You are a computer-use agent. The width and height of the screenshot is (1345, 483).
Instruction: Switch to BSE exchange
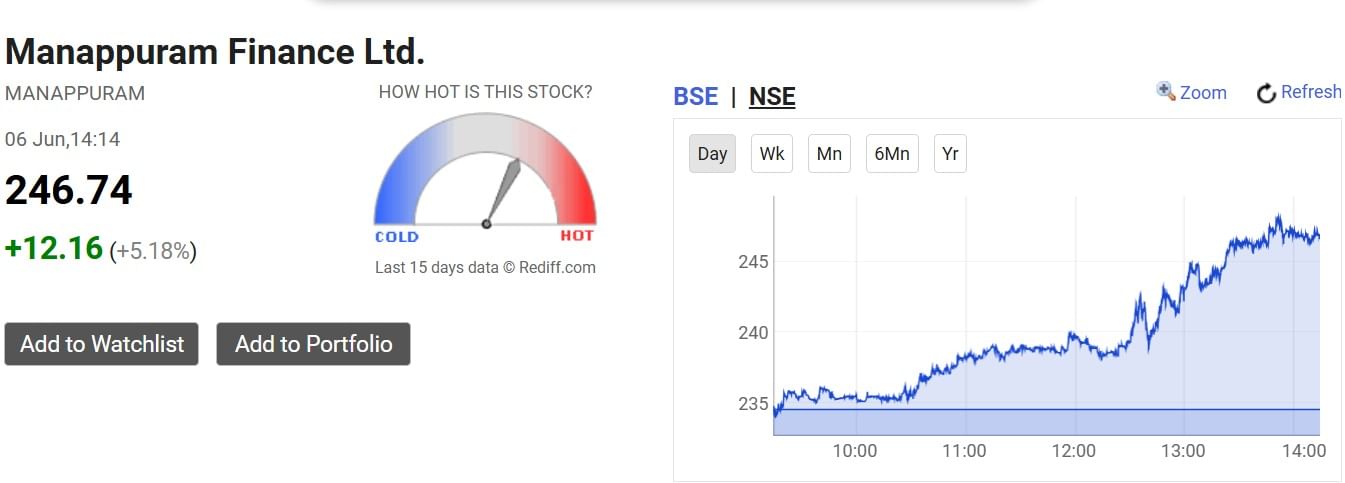point(696,96)
